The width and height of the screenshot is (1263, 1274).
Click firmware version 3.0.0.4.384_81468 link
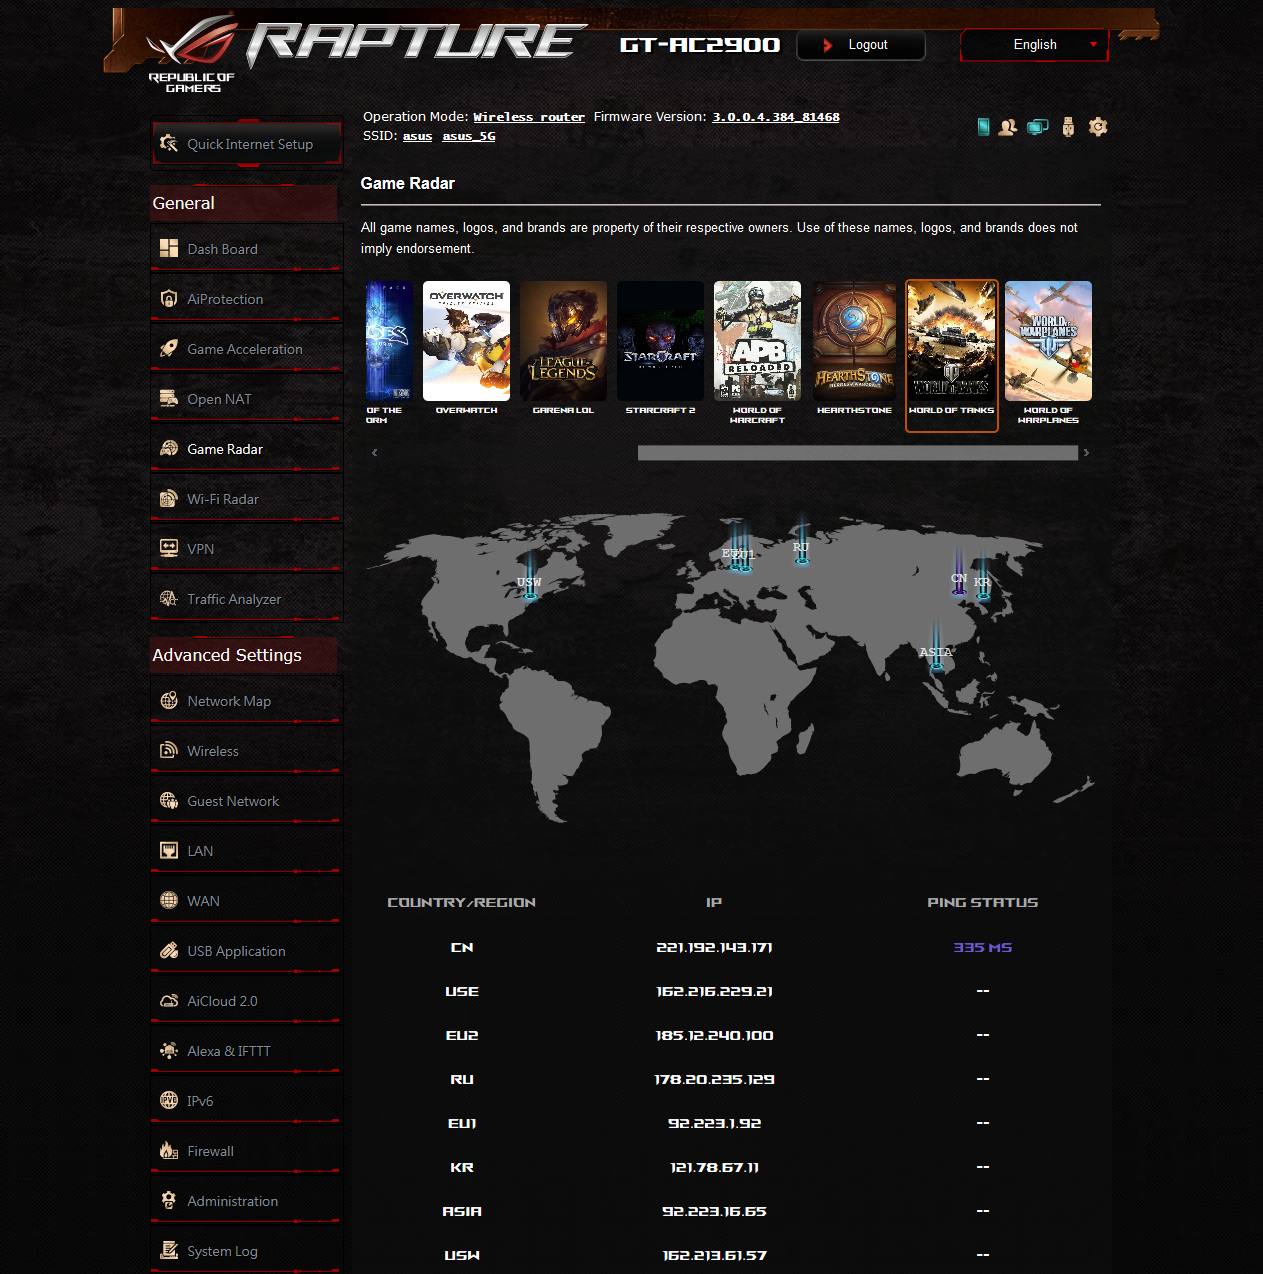pos(776,117)
